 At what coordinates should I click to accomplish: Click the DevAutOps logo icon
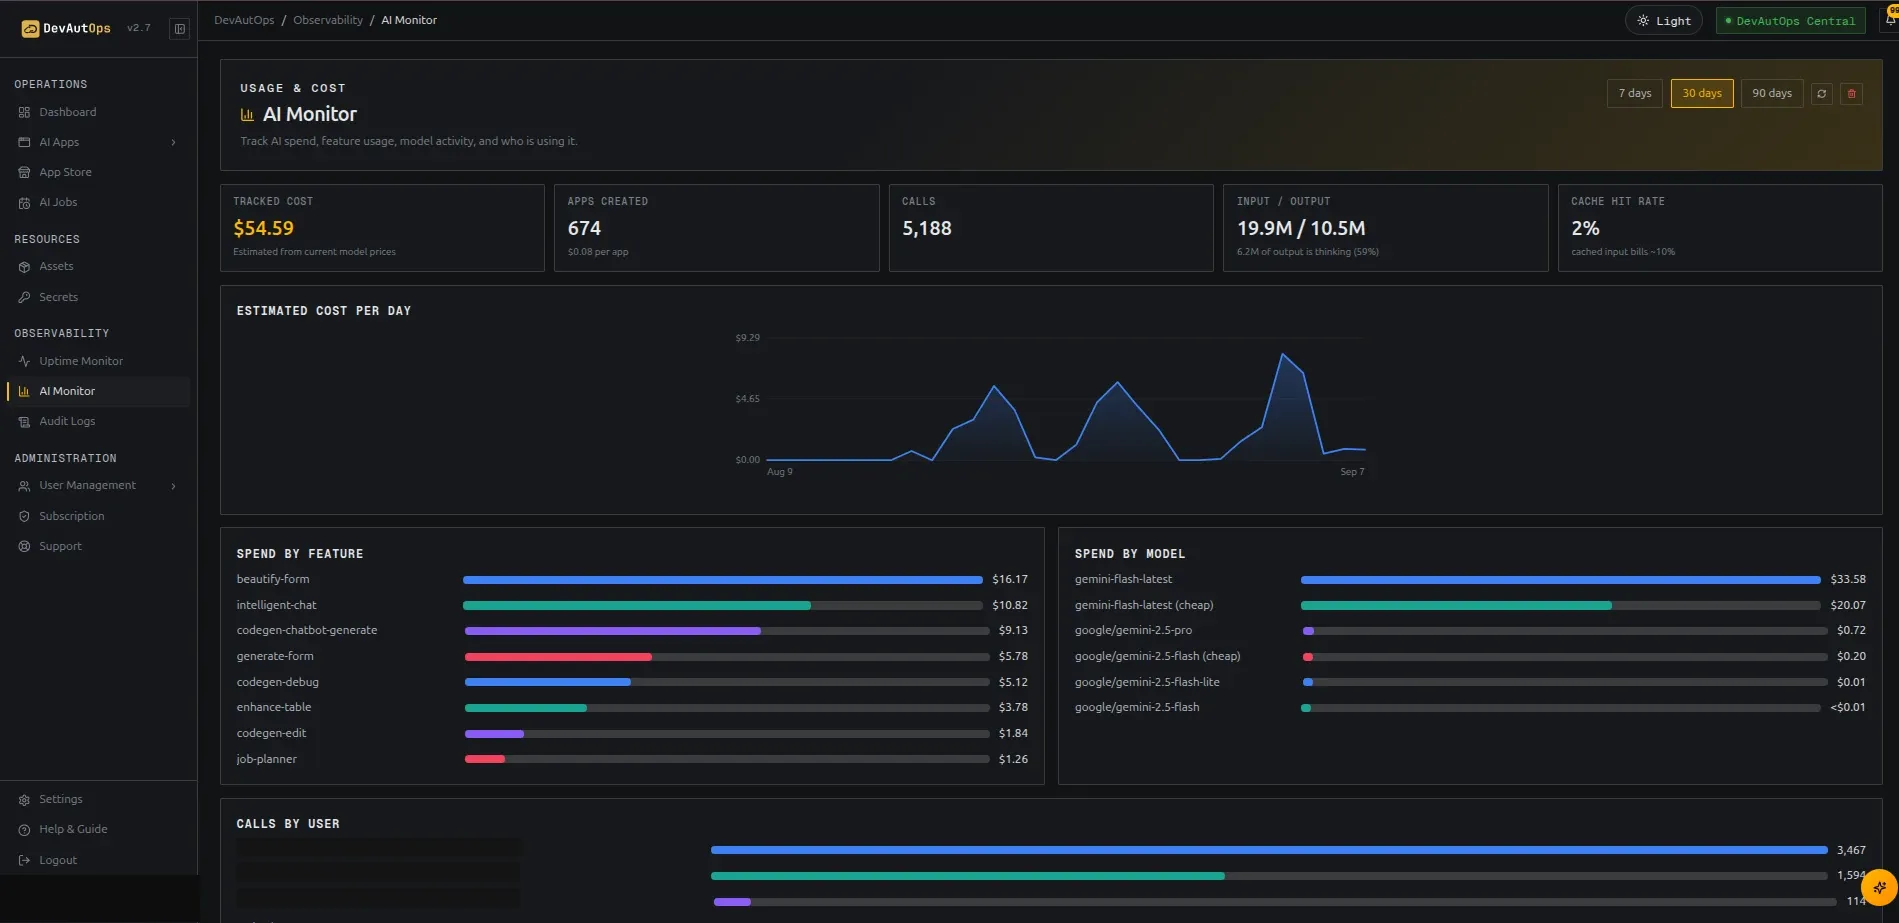click(30, 29)
